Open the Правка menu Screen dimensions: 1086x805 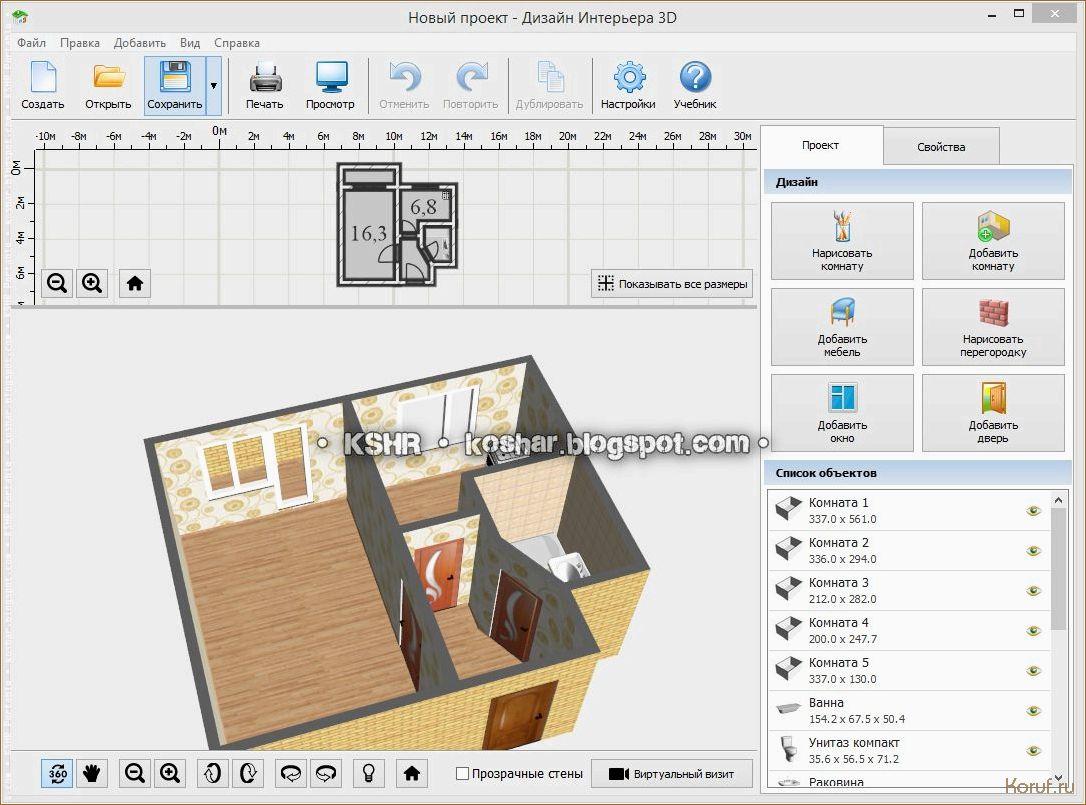(80, 43)
